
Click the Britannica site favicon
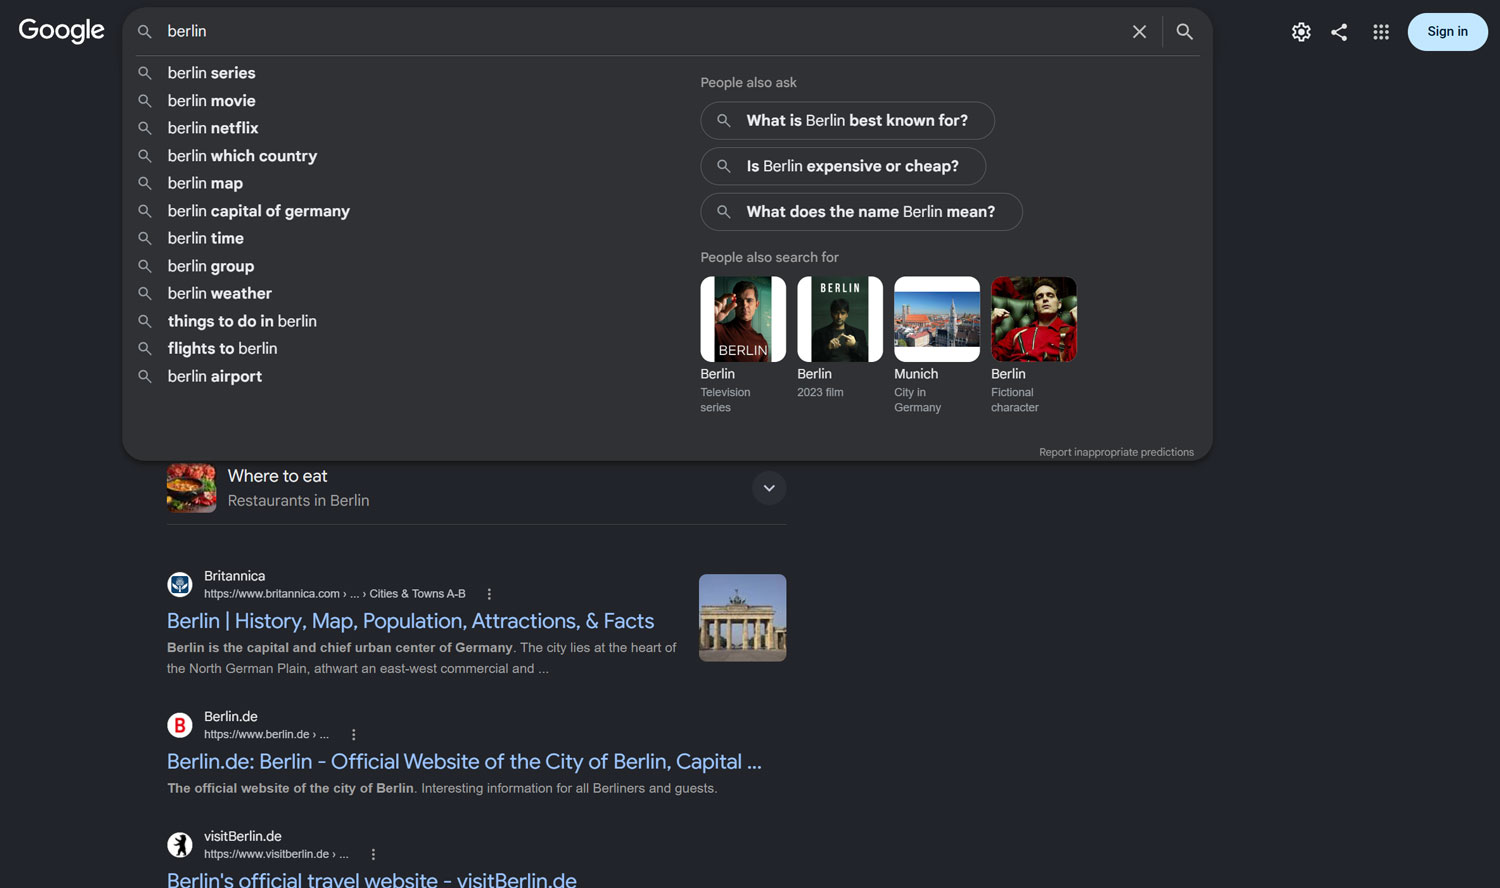180,585
